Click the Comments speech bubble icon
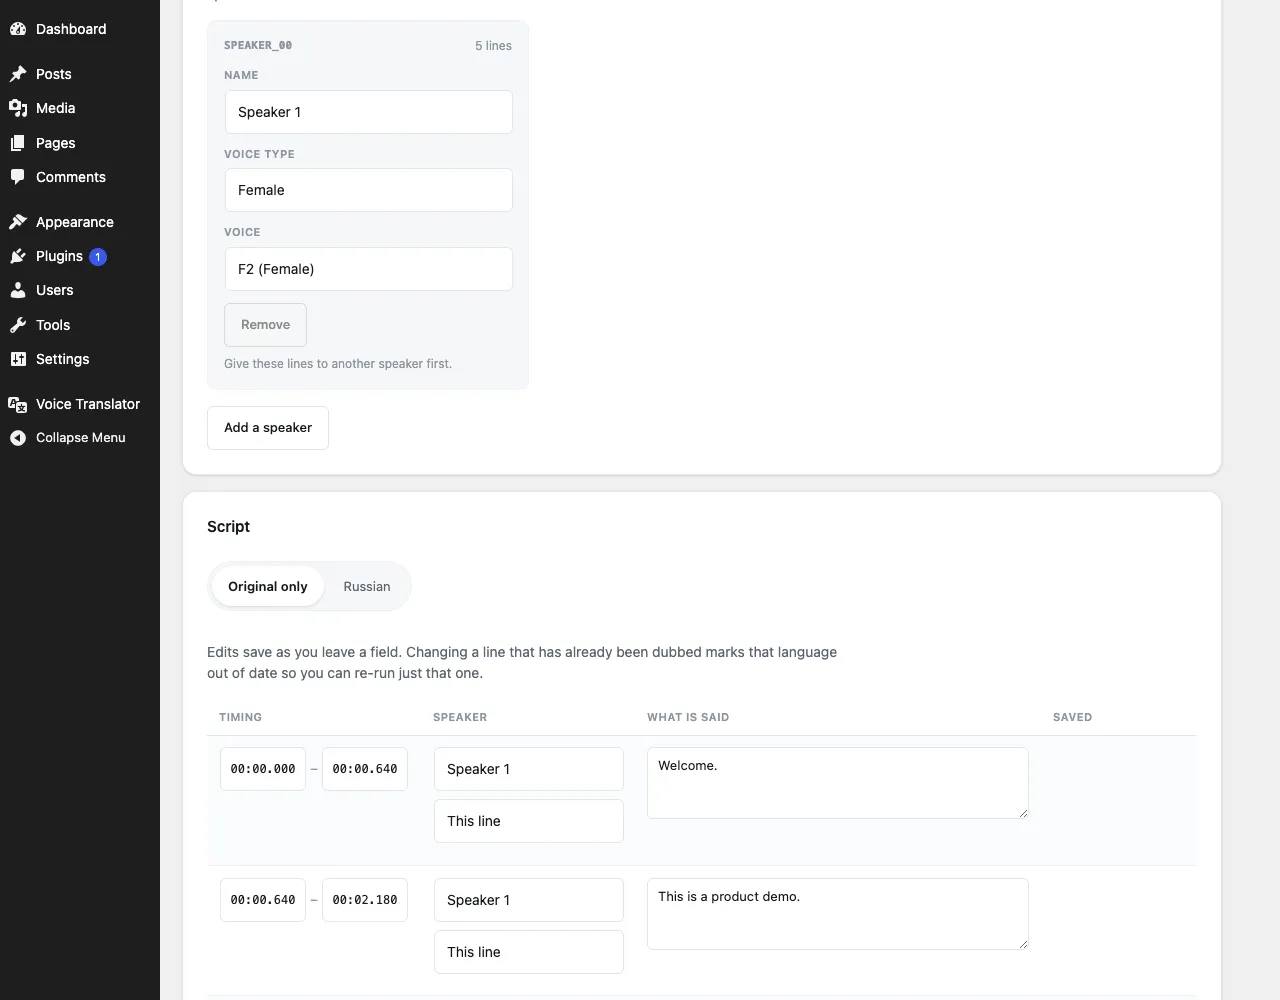The image size is (1280, 1000). pos(17,177)
